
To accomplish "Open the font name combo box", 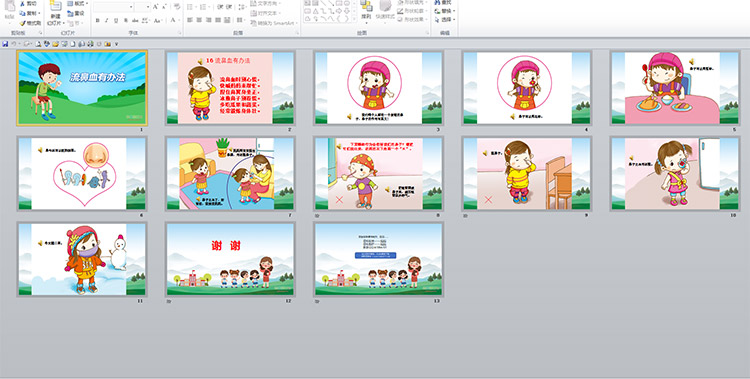I will pyautogui.click(x=113, y=7).
